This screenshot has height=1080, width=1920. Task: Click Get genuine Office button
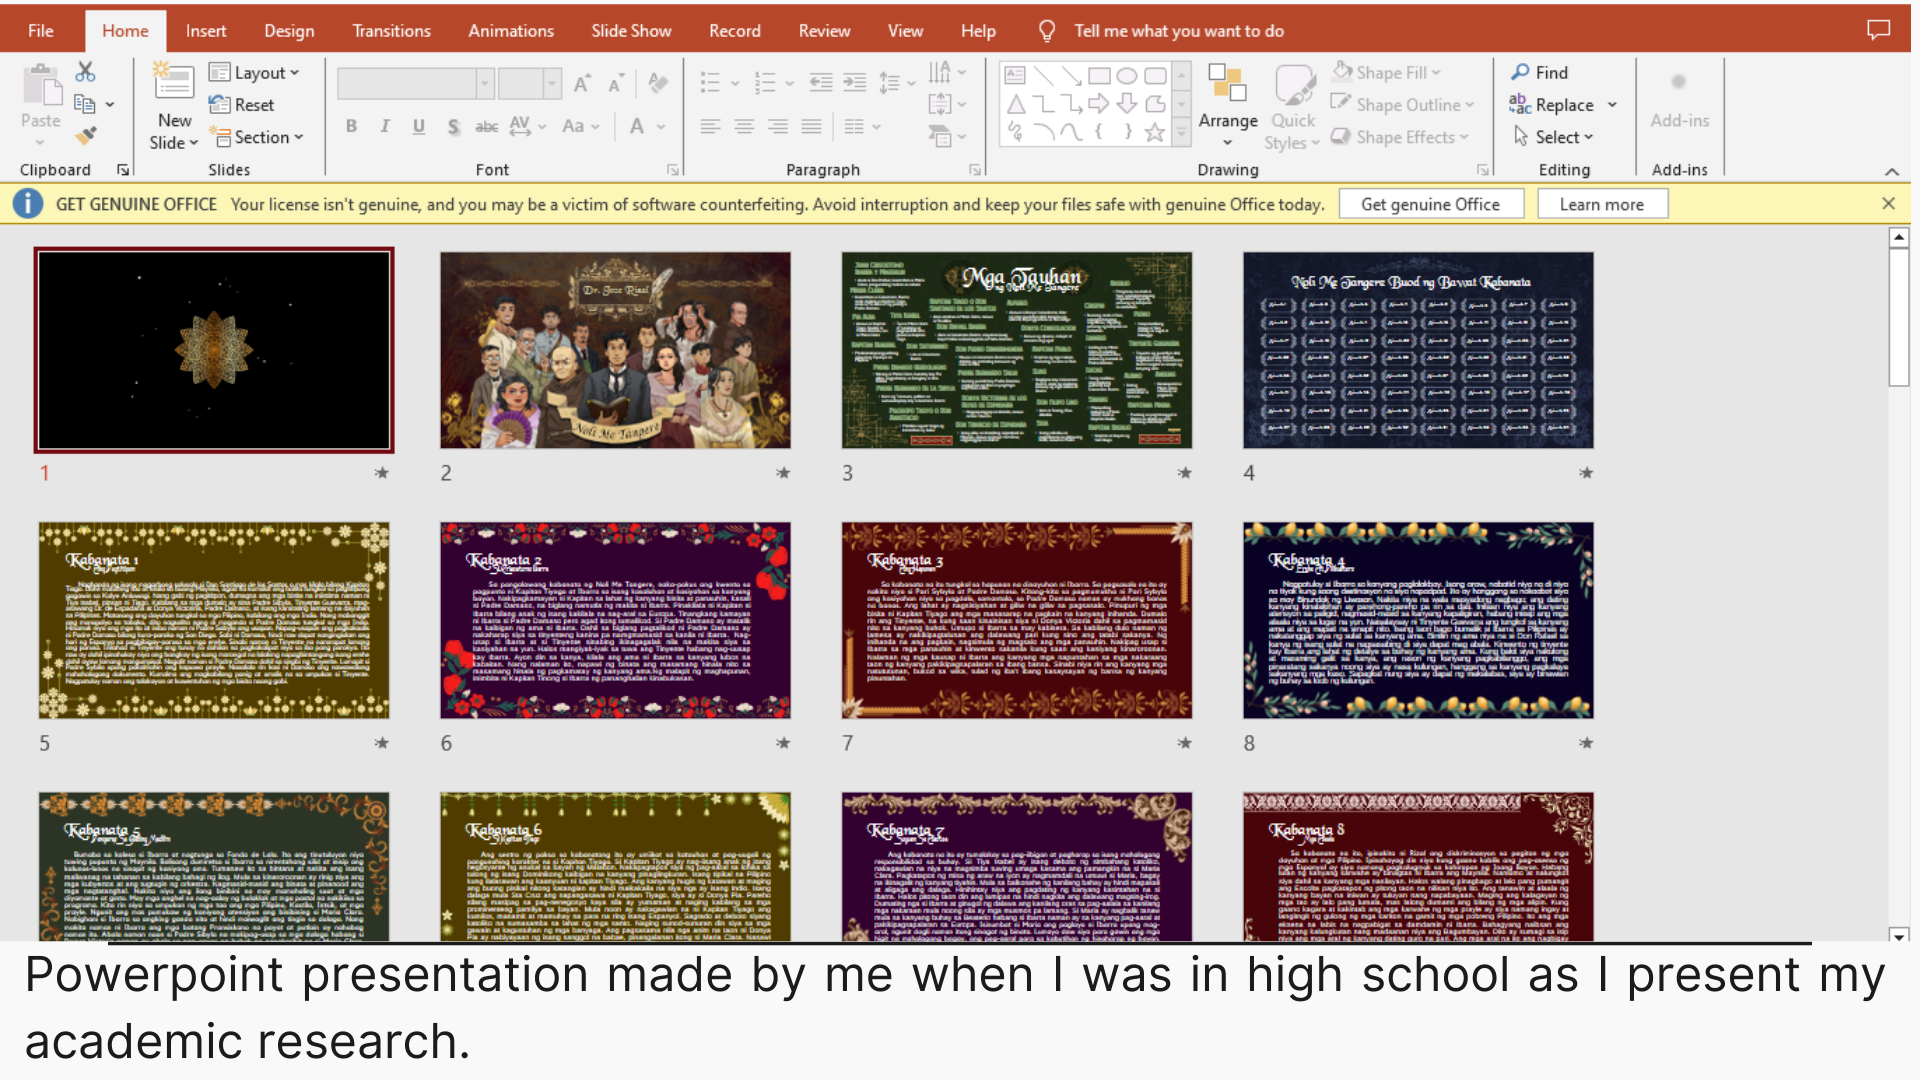(x=1430, y=204)
